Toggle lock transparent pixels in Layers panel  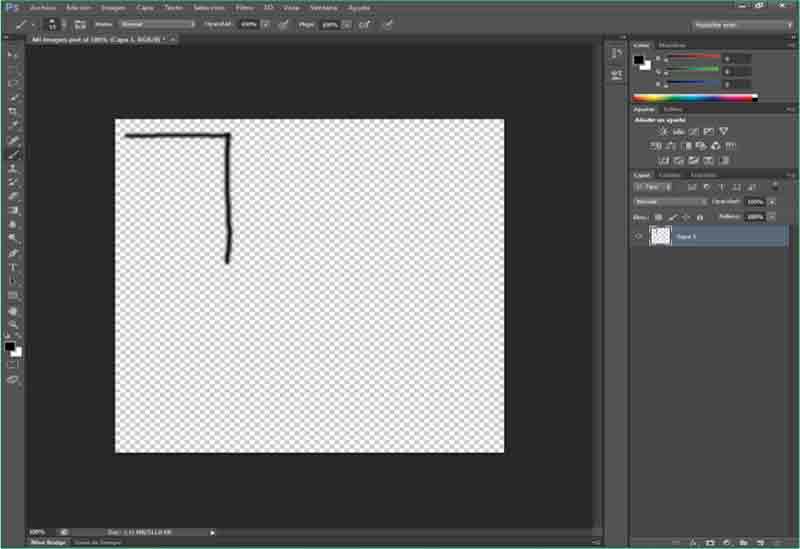point(658,216)
